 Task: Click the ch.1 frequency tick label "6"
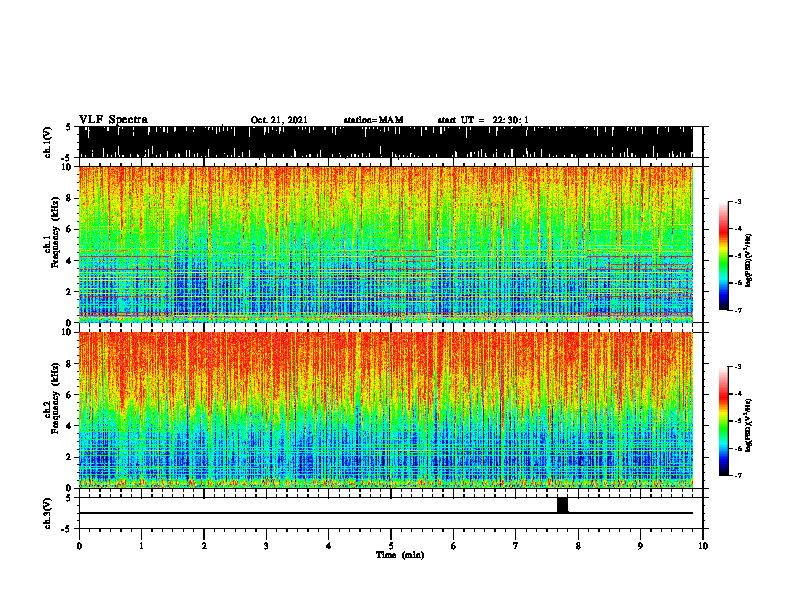70,229
